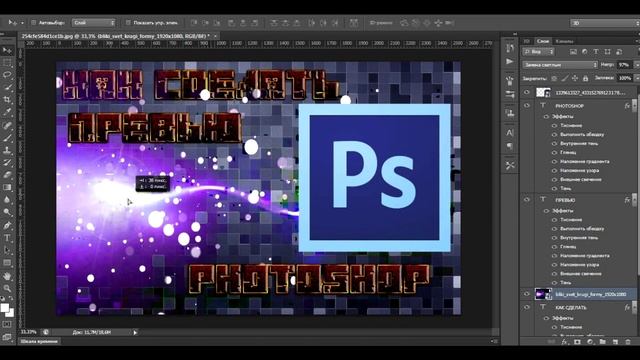640x360 pixels.
Task: Toggle Показать упр. элем. checkbox
Action: click(128, 23)
